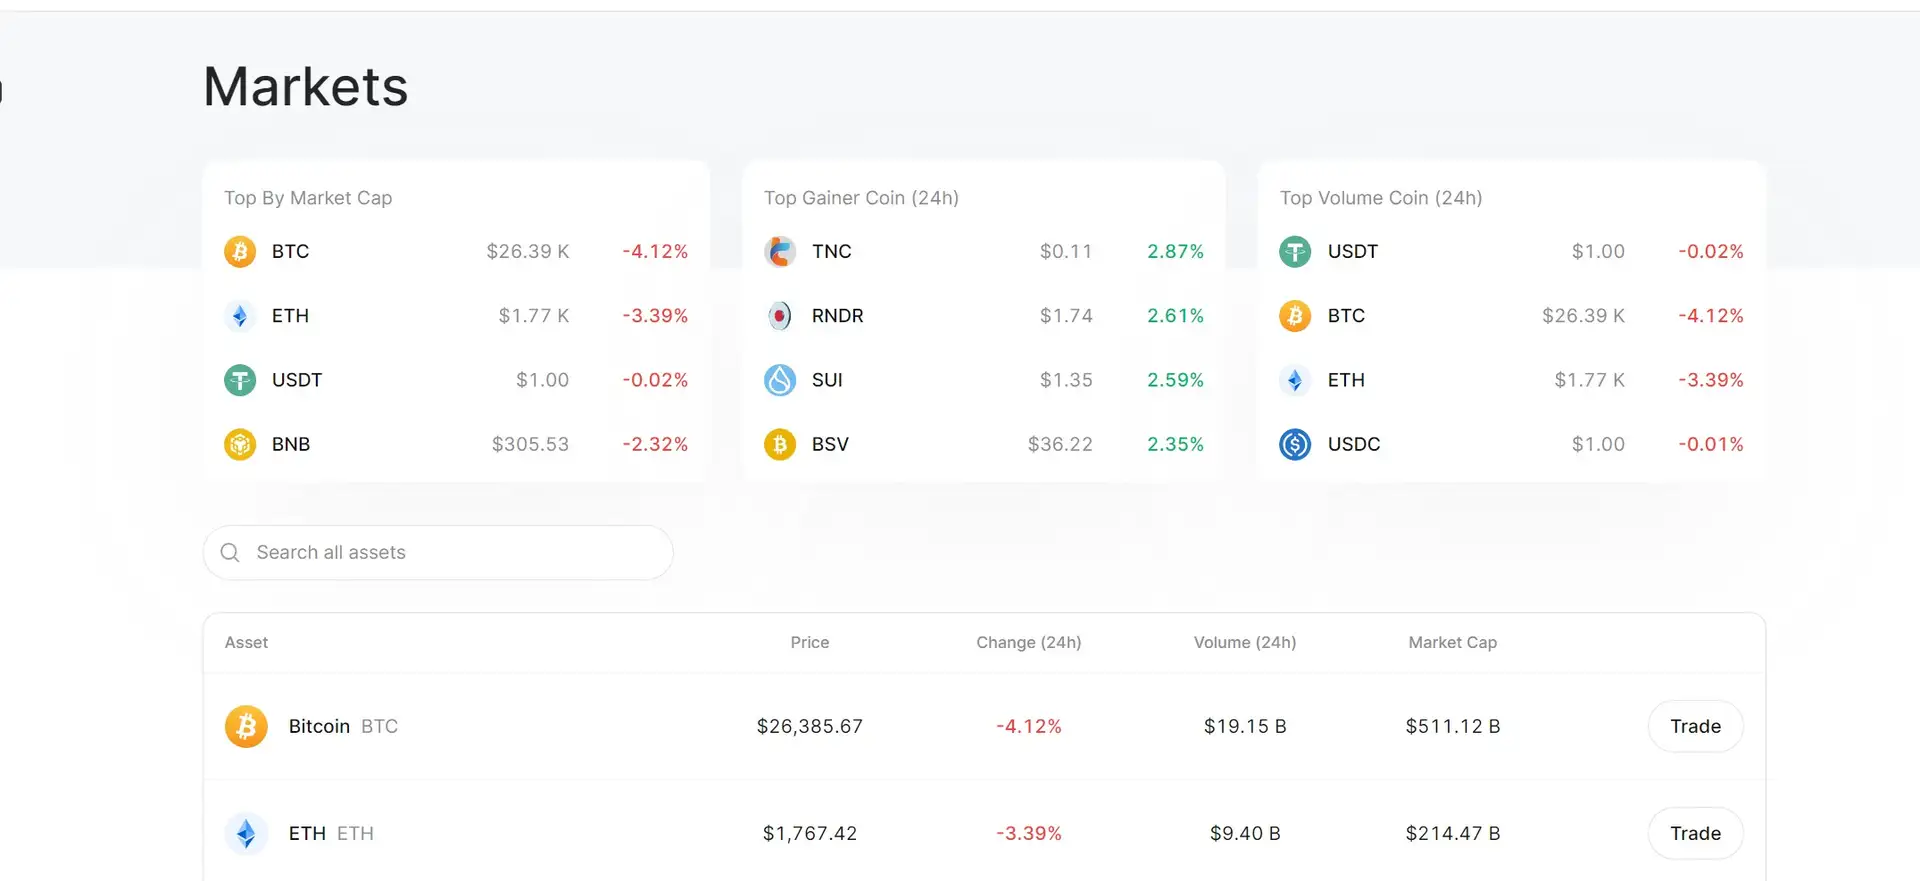
Task: Sort table by Price column header
Action: tap(809, 643)
